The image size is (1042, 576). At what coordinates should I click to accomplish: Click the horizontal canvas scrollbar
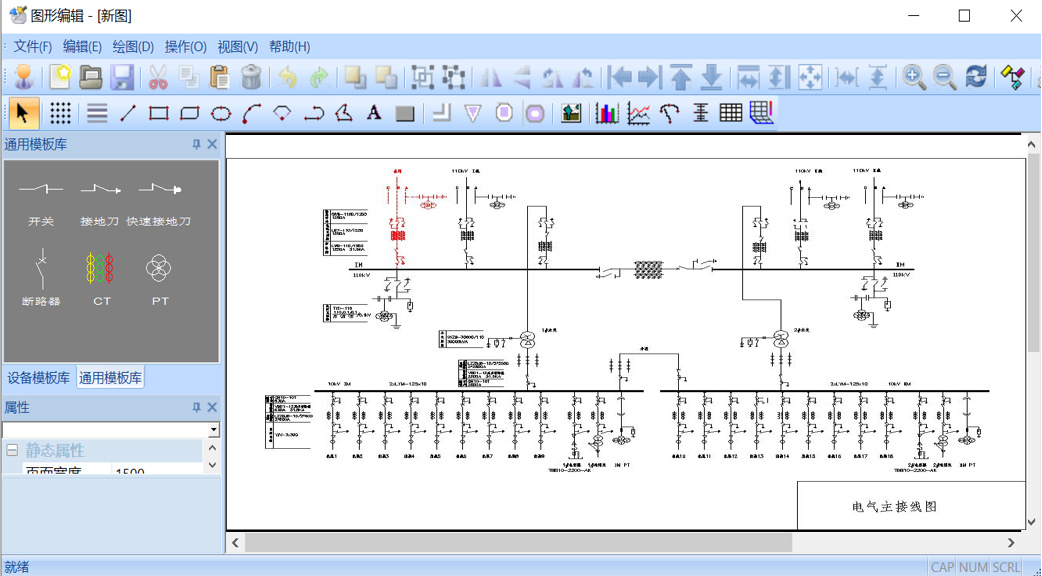518,543
